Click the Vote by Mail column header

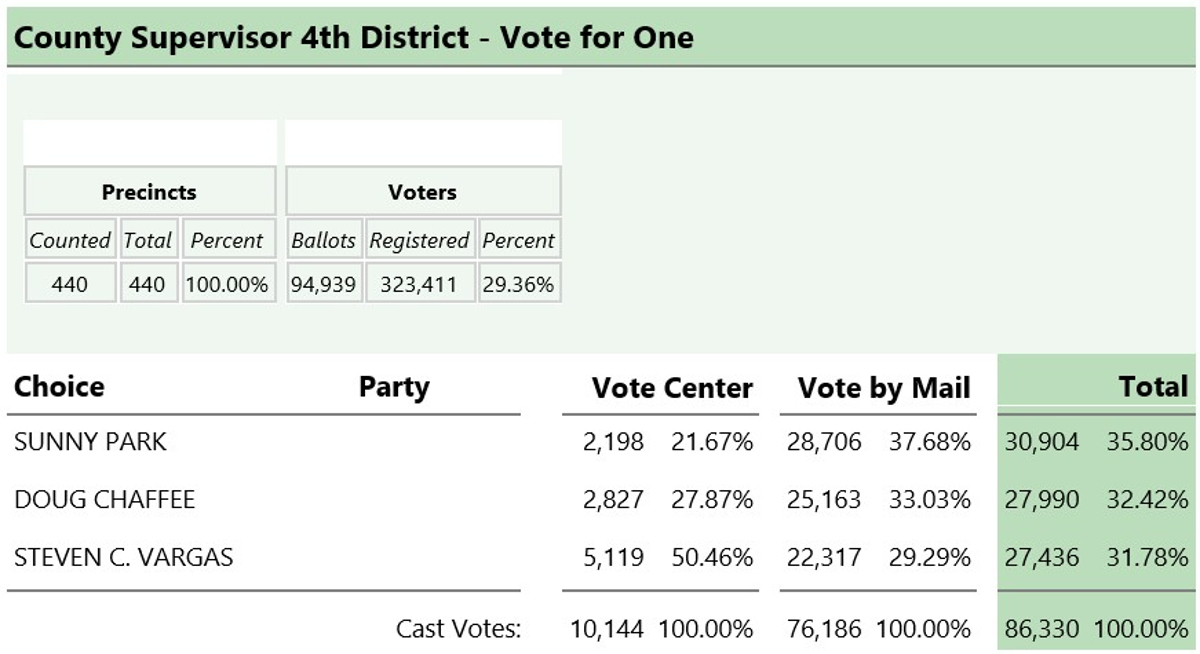coord(884,388)
